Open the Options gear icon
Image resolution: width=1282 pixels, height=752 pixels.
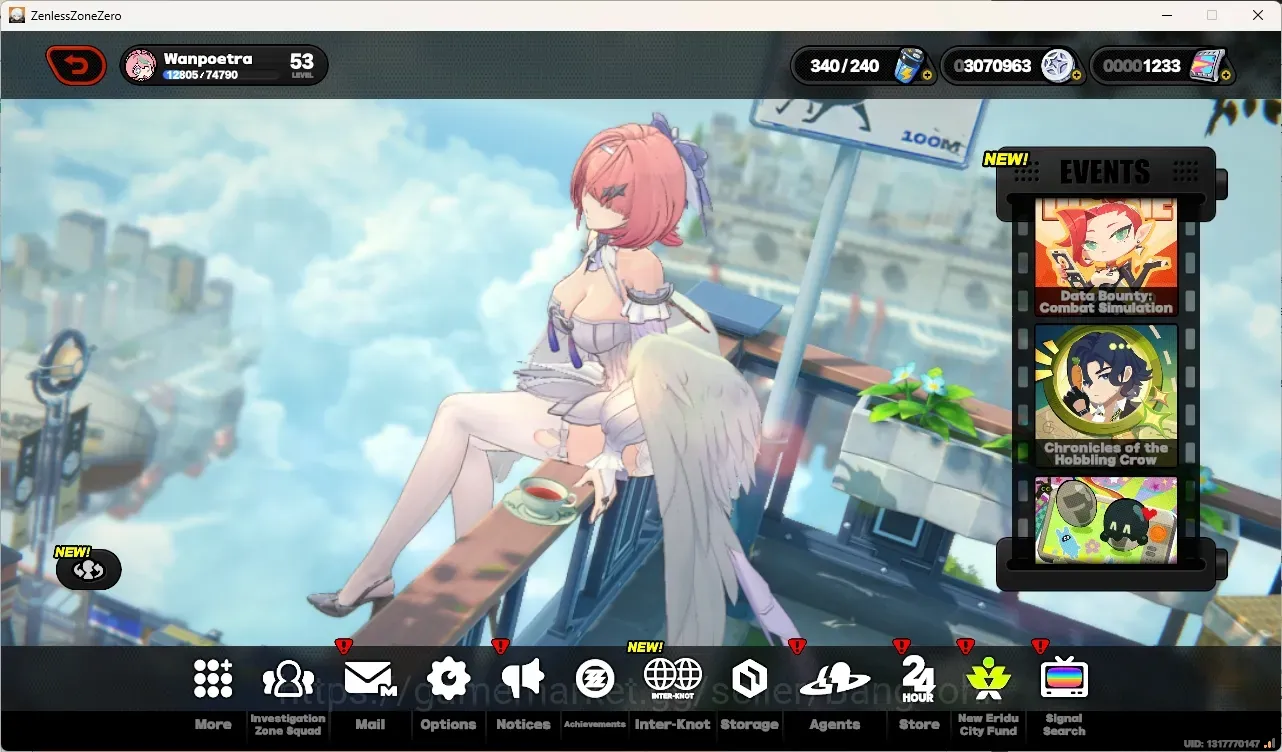(x=448, y=679)
